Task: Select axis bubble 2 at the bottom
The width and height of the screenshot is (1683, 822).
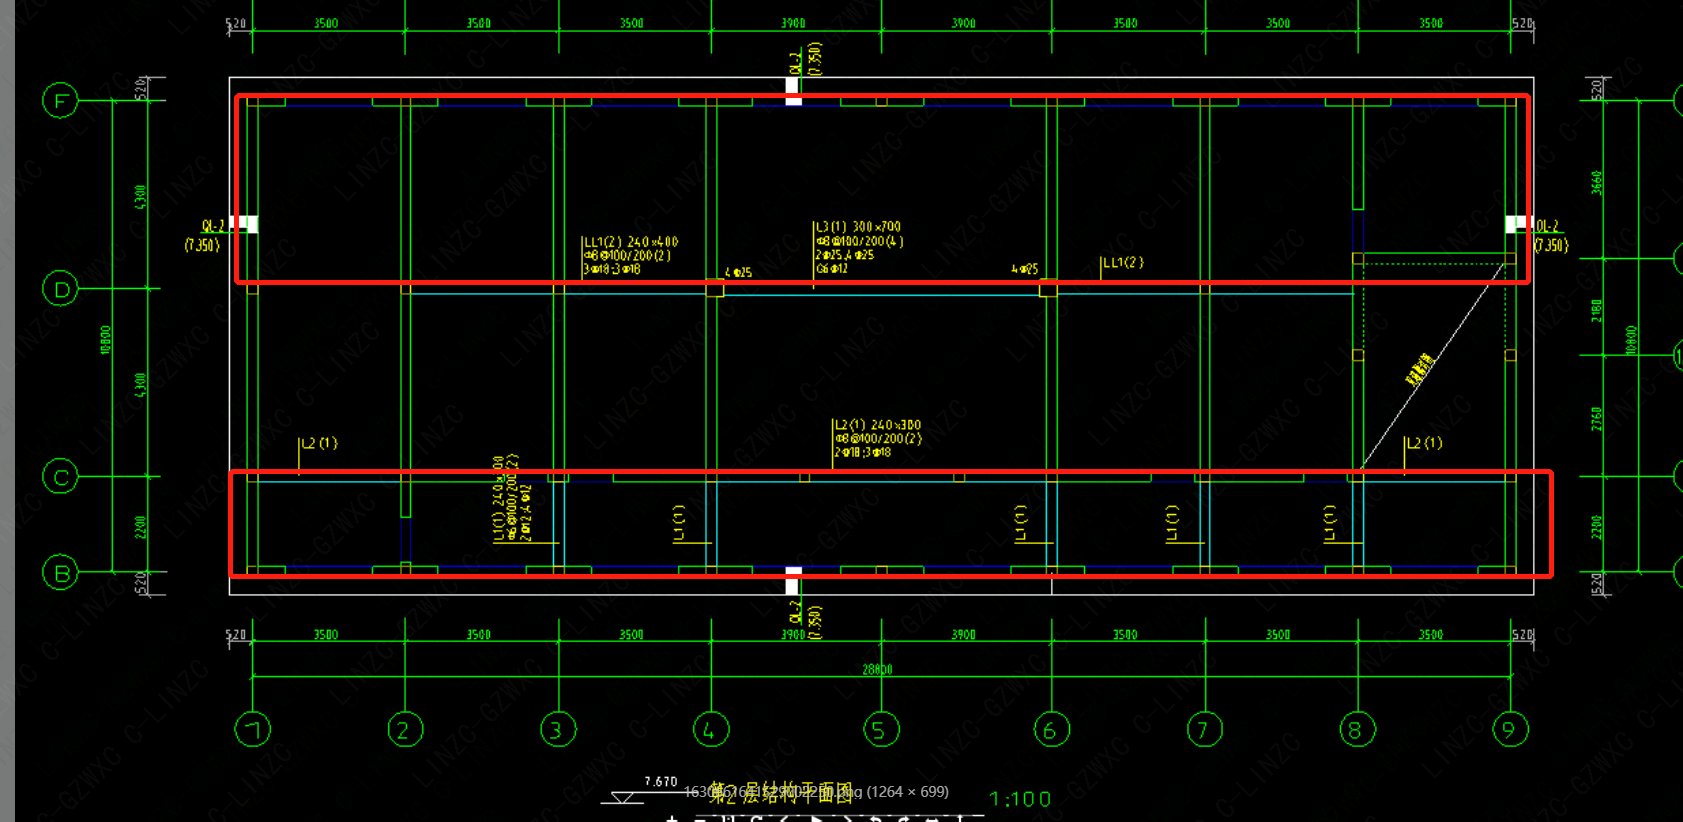Action: click(405, 729)
